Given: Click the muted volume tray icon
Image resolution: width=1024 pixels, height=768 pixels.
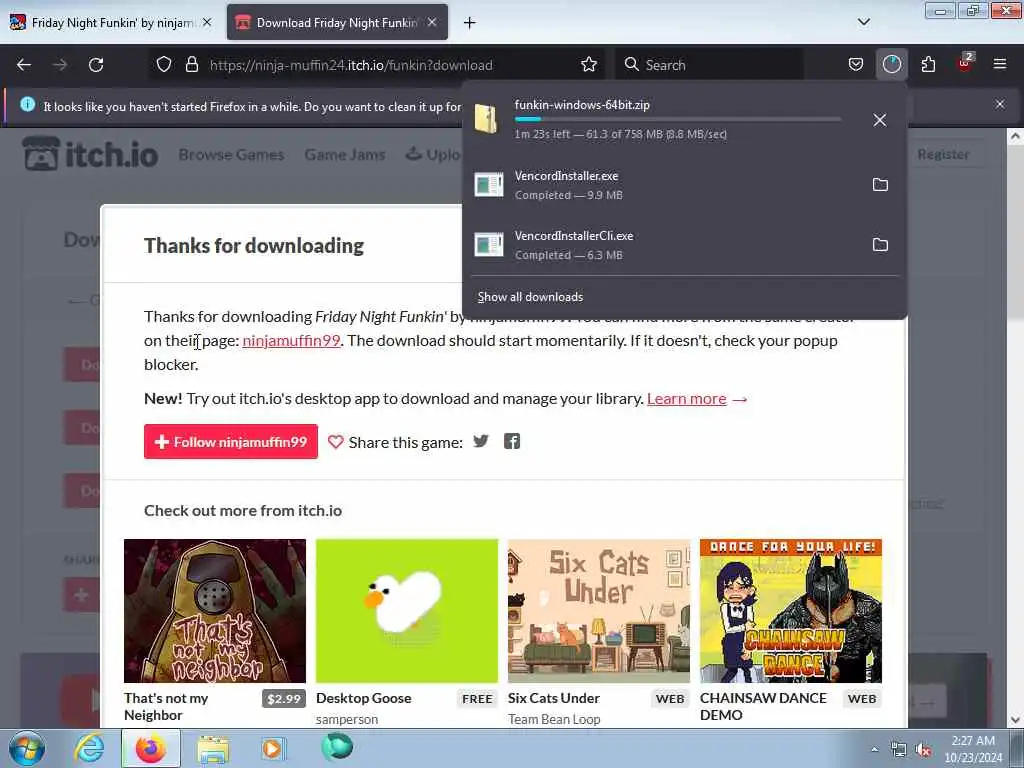Looking at the screenshot, I should [923, 750].
